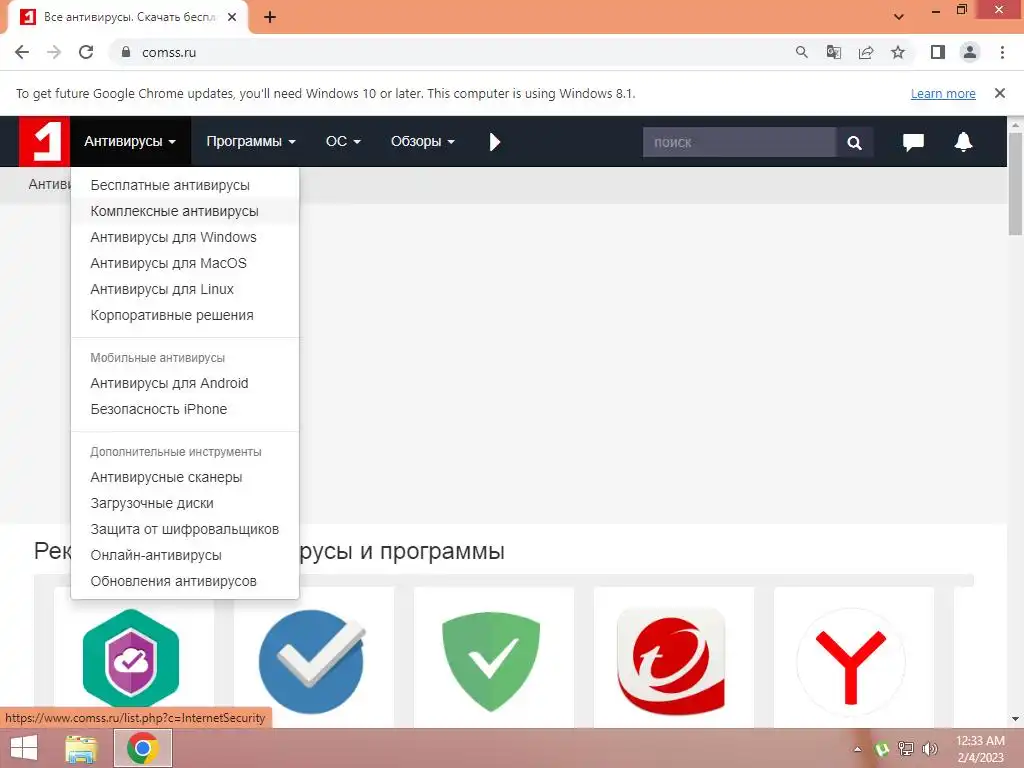Click the green shield AdGuard icon
This screenshot has height=768, width=1024.
[491, 661]
